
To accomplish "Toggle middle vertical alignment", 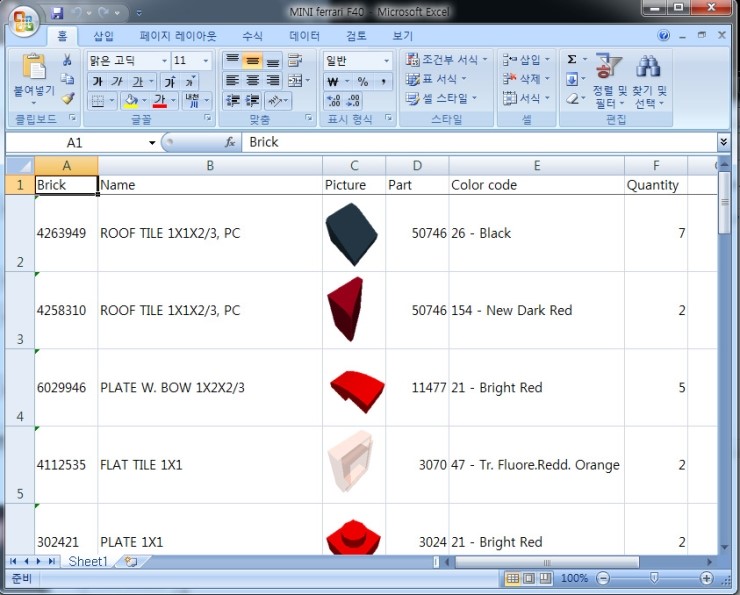I will pos(252,60).
